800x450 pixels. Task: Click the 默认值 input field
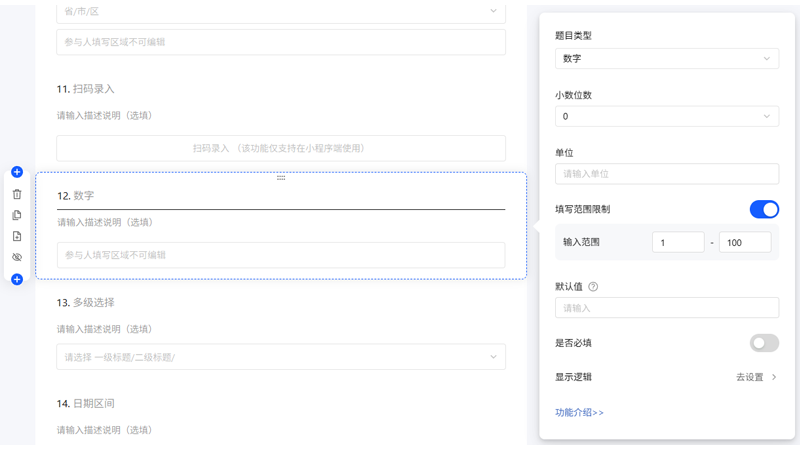coord(667,308)
